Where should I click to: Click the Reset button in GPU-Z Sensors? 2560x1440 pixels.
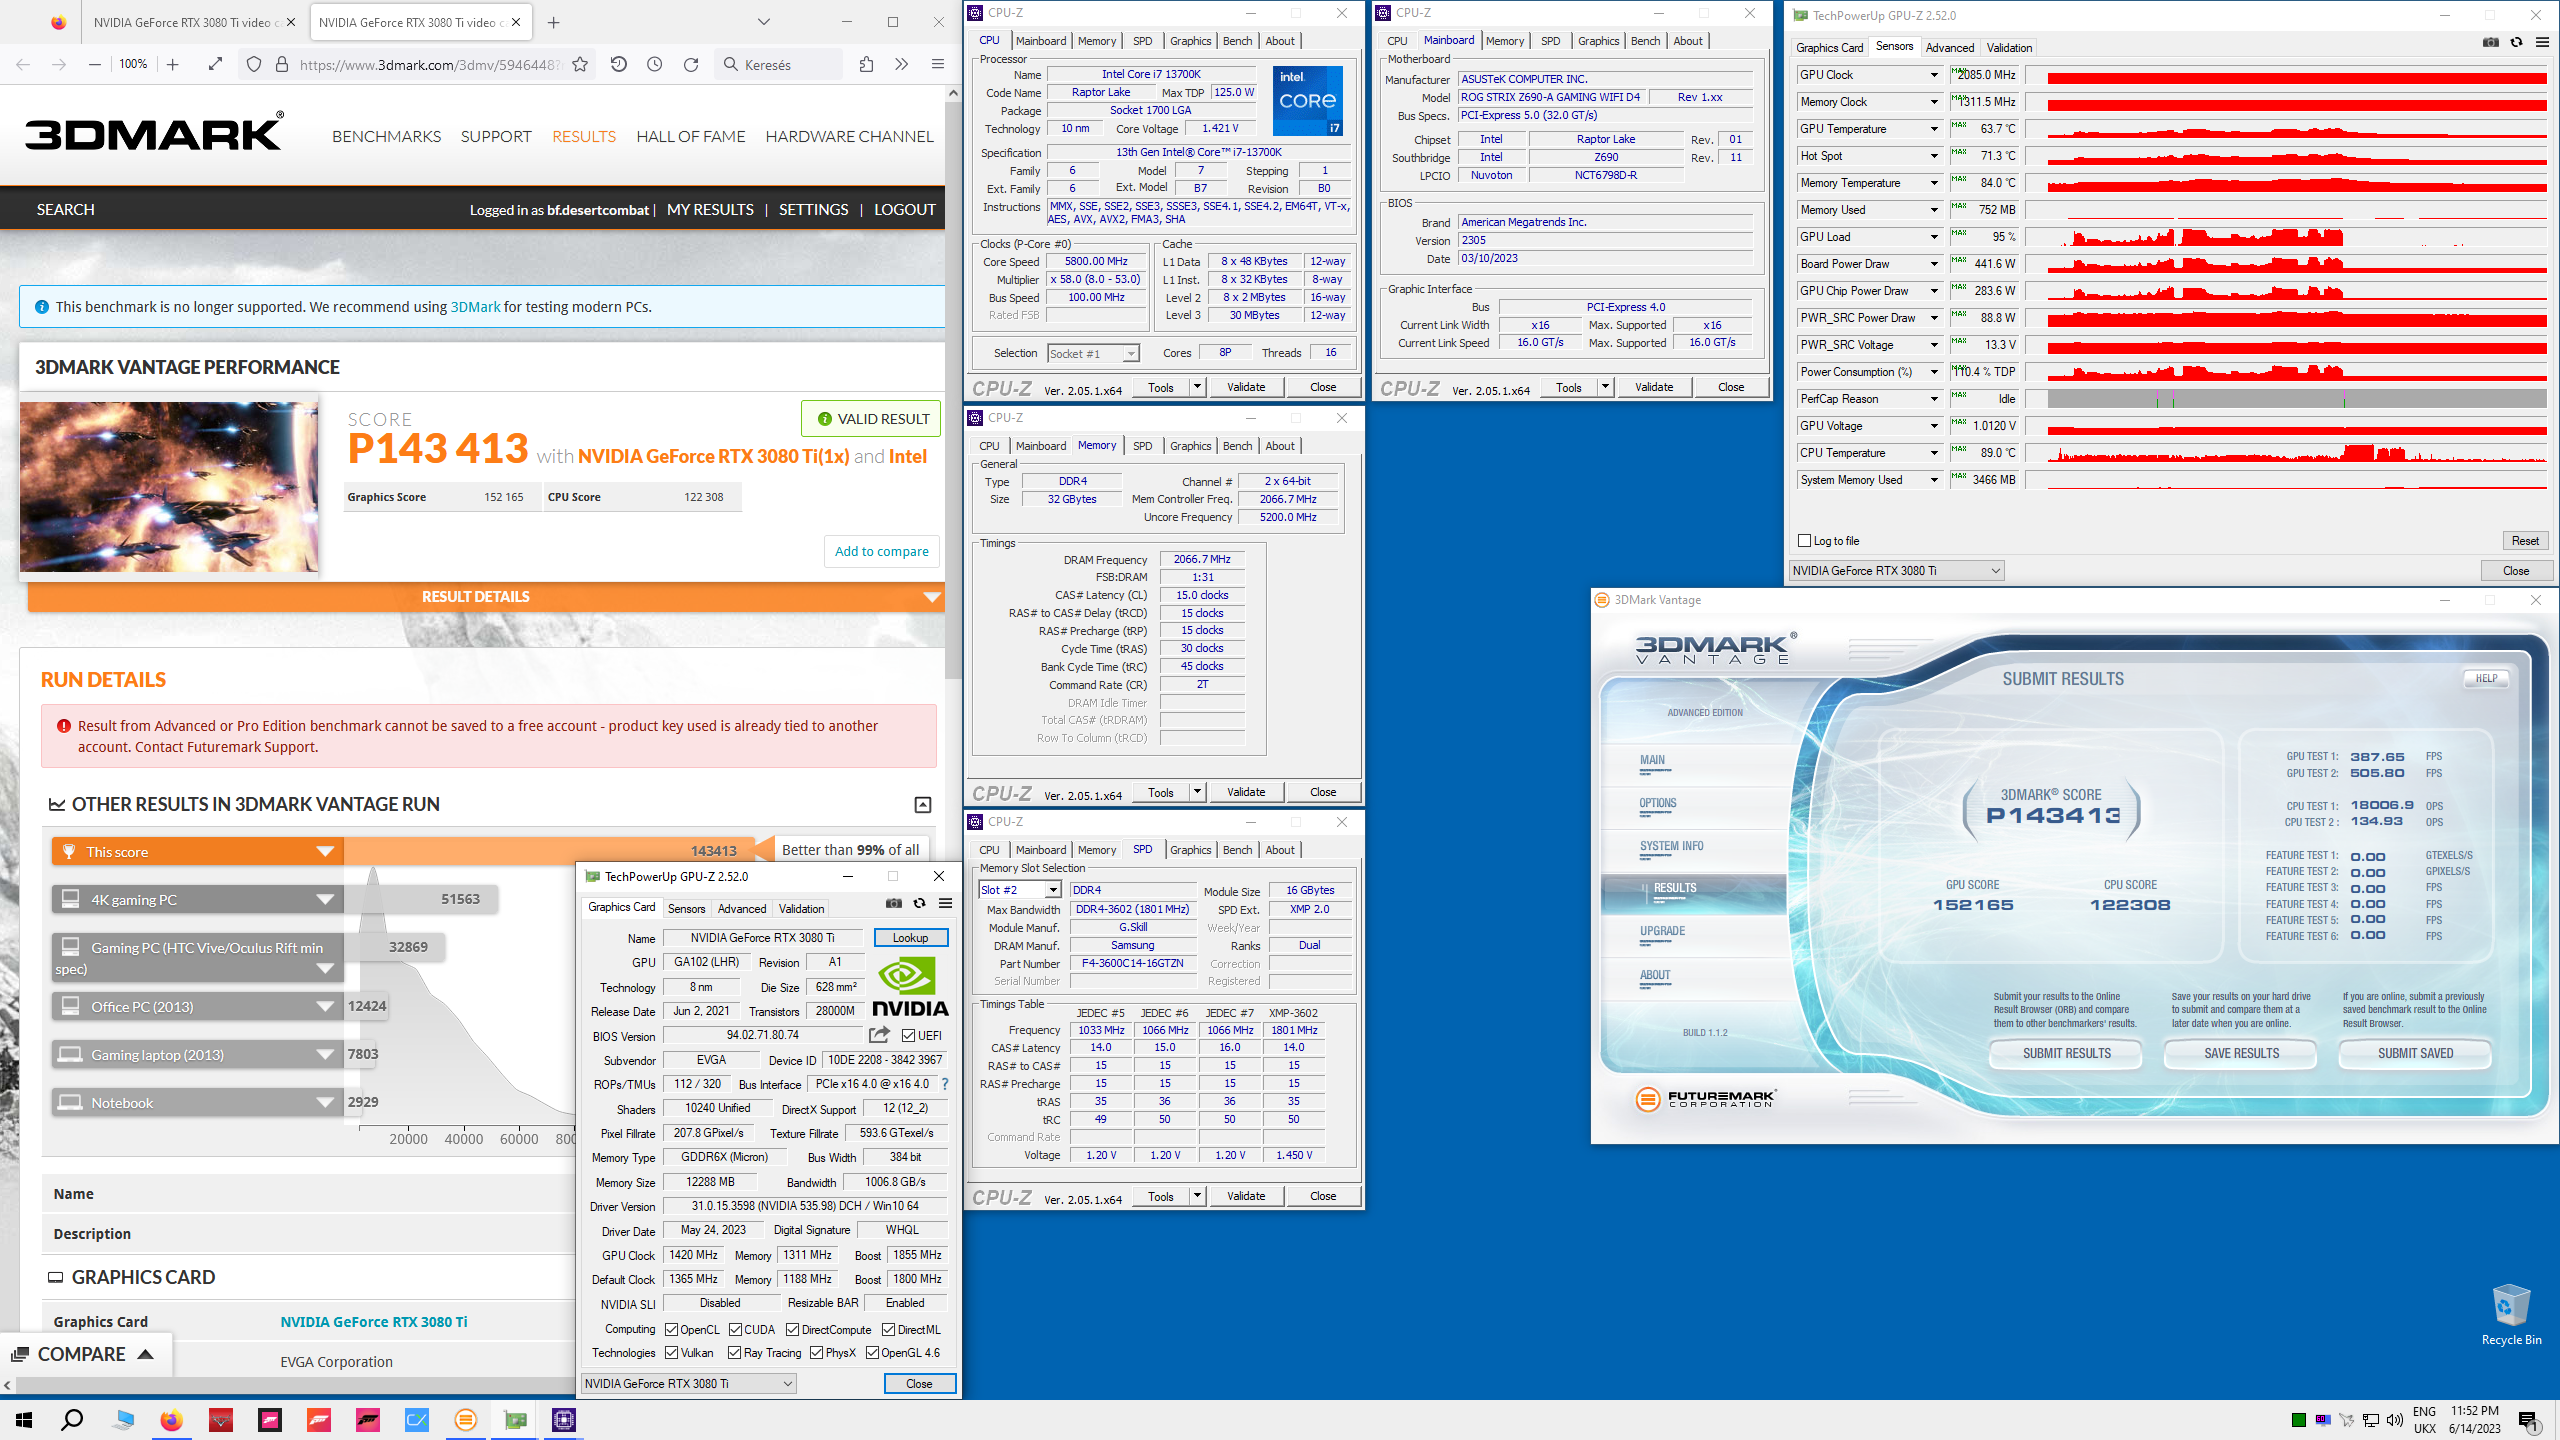tap(2525, 541)
